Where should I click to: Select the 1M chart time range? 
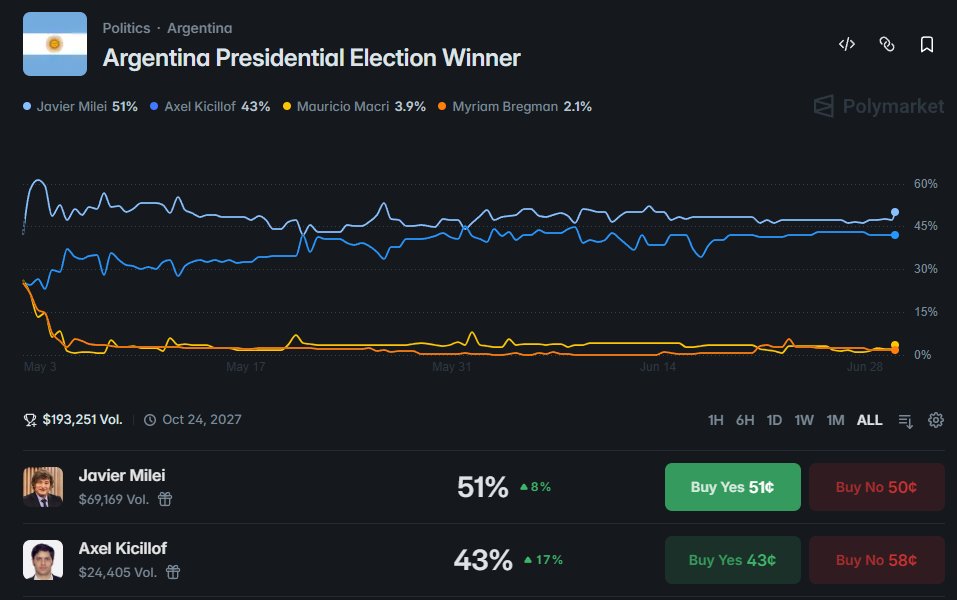835,420
